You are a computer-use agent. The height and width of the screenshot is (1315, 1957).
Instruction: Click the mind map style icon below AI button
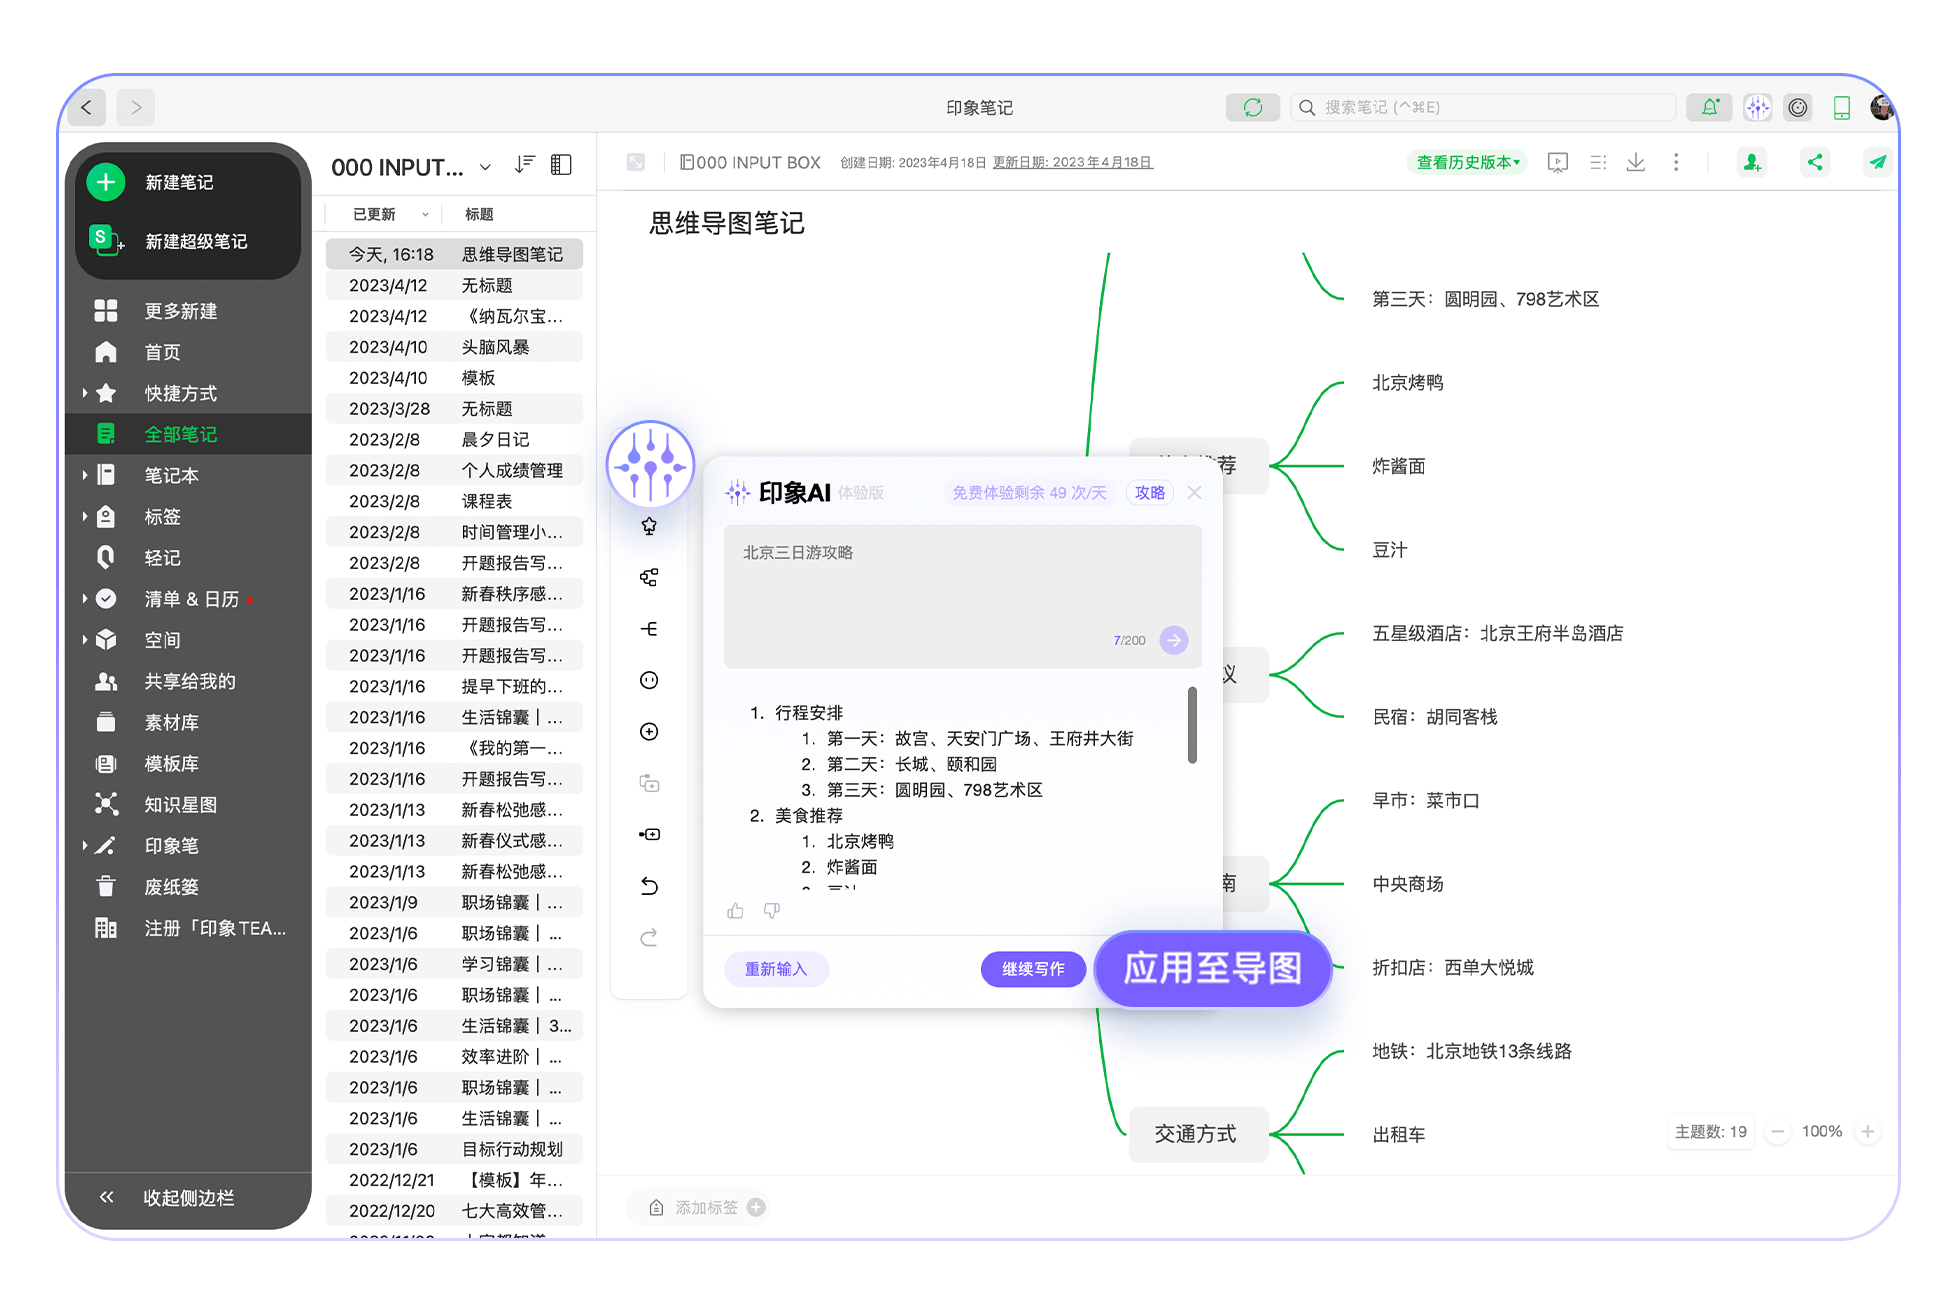click(x=649, y=526)
